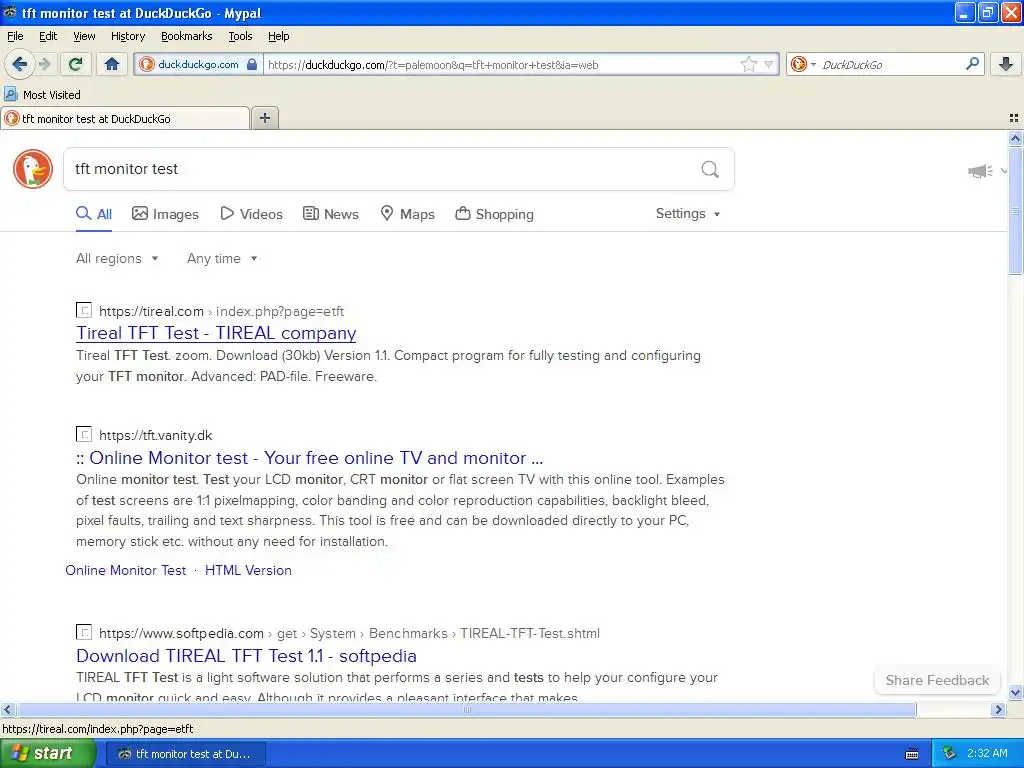This screenshot has height=768, width=1024.
Task: Select the All results tab
Action: click(x=94, y=214)
